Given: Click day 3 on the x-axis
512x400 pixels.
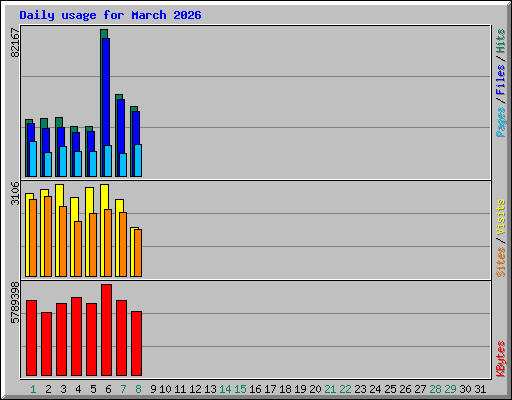Looking at the screenshot, I should (x=63, y=389).
